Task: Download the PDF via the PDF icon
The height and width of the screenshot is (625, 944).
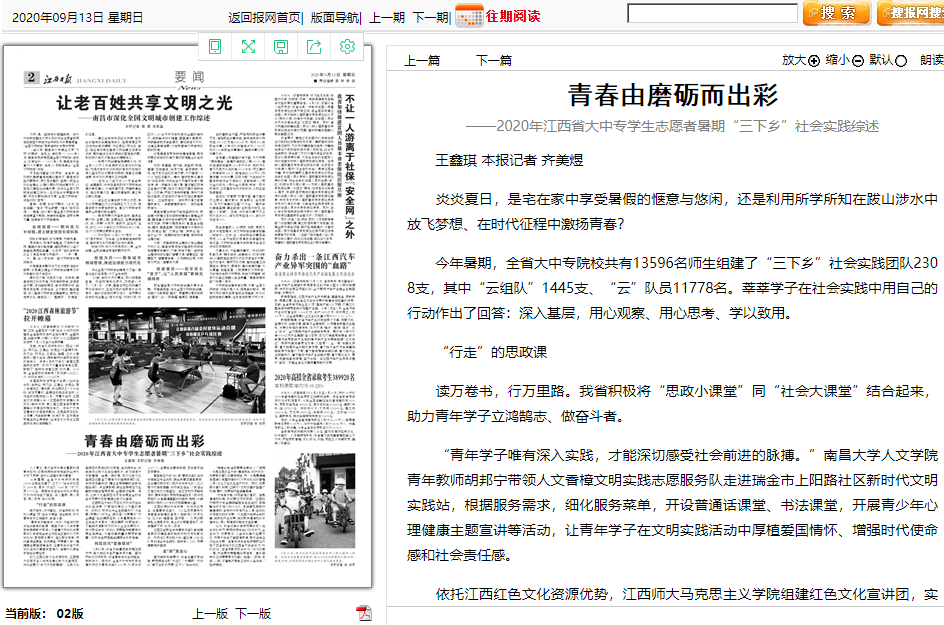Action: click(x=364, y=613)
